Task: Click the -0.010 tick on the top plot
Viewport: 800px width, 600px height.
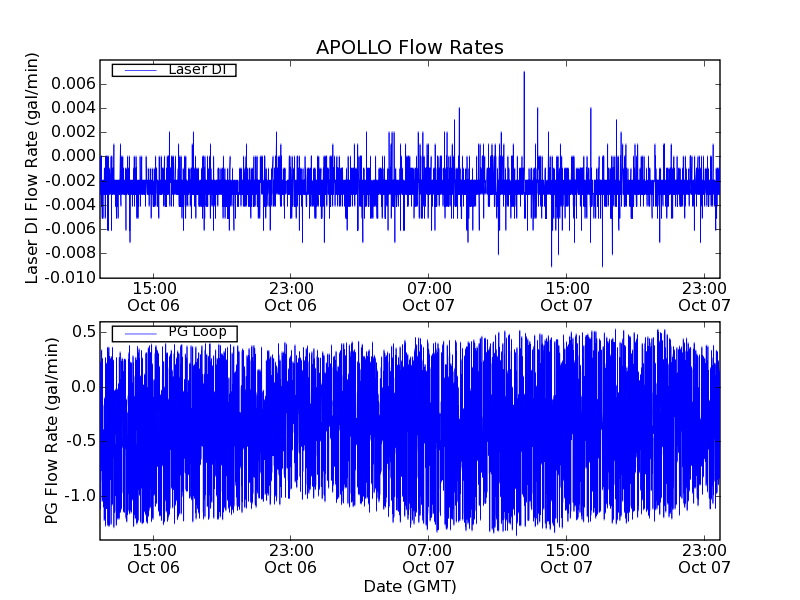Action: [71, 278]
